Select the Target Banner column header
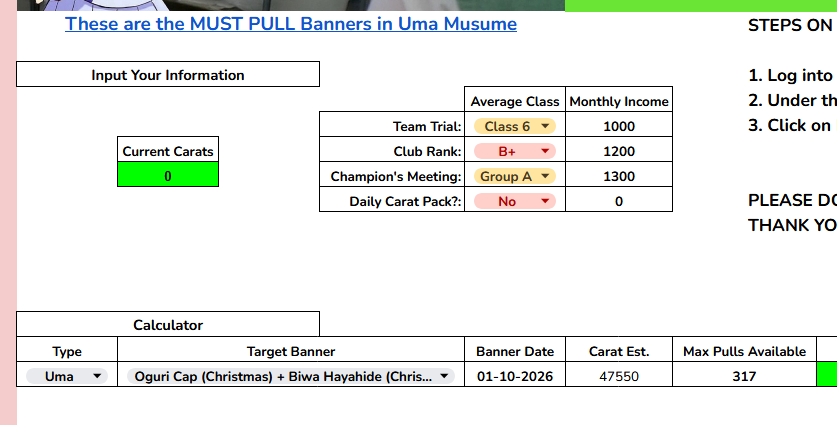Image resolution: width=837 pixels, height=425 pixels. pos(291,350)
